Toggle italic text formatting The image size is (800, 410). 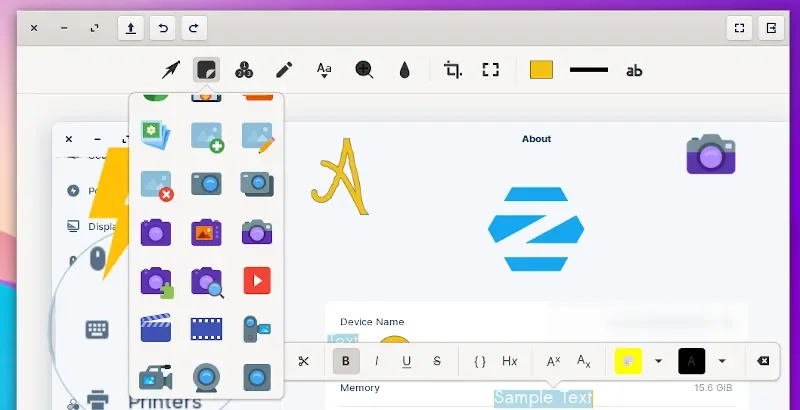click(x=377, y=361)
